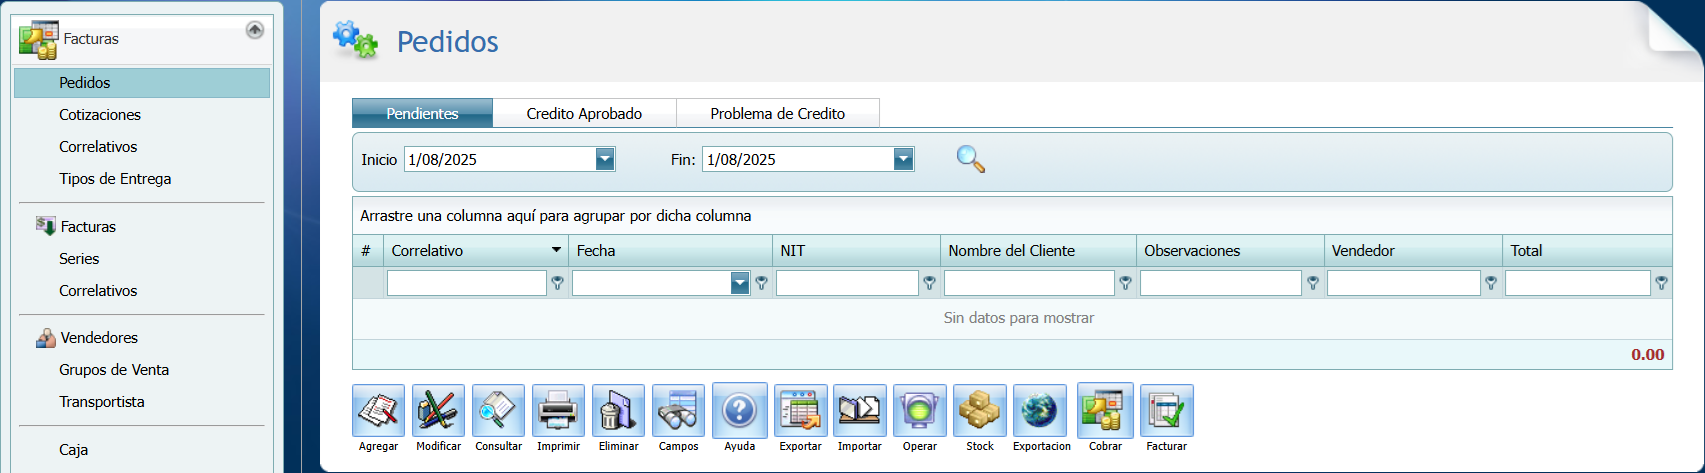This screenshot has height=473, width=1705.
Task: Click the Modificar icon
Action: coord(439,411)
